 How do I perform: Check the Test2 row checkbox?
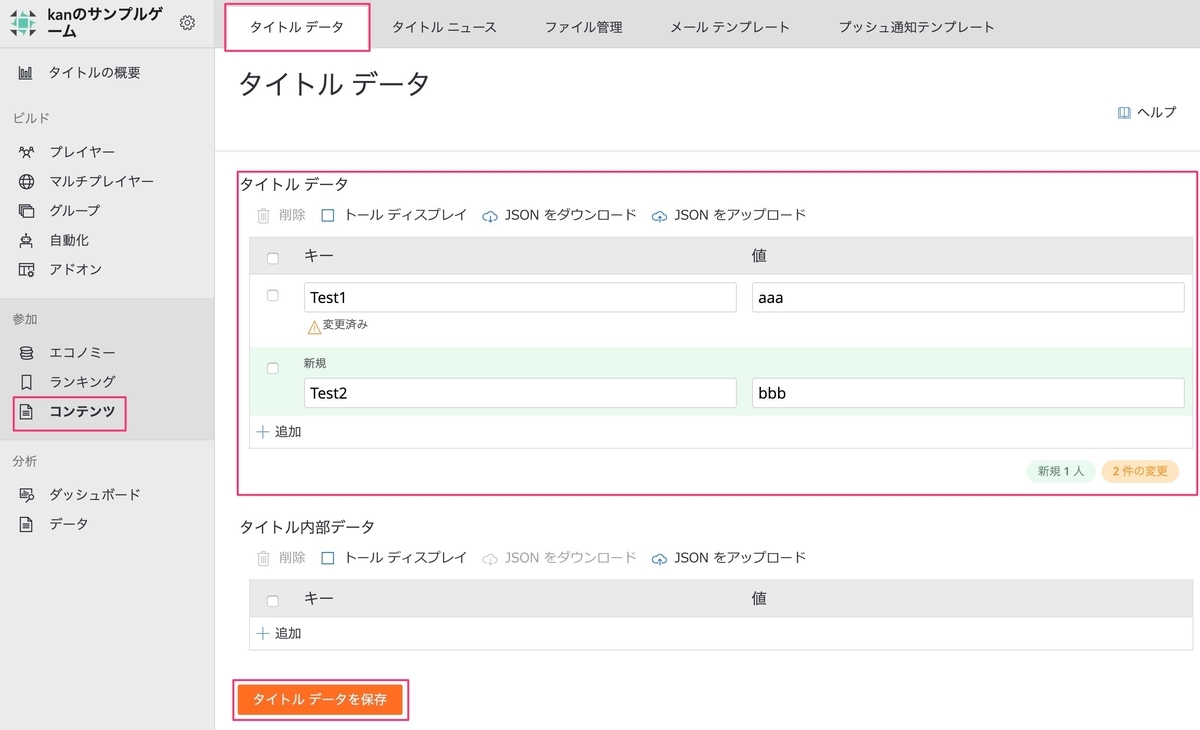pos(273,368)
